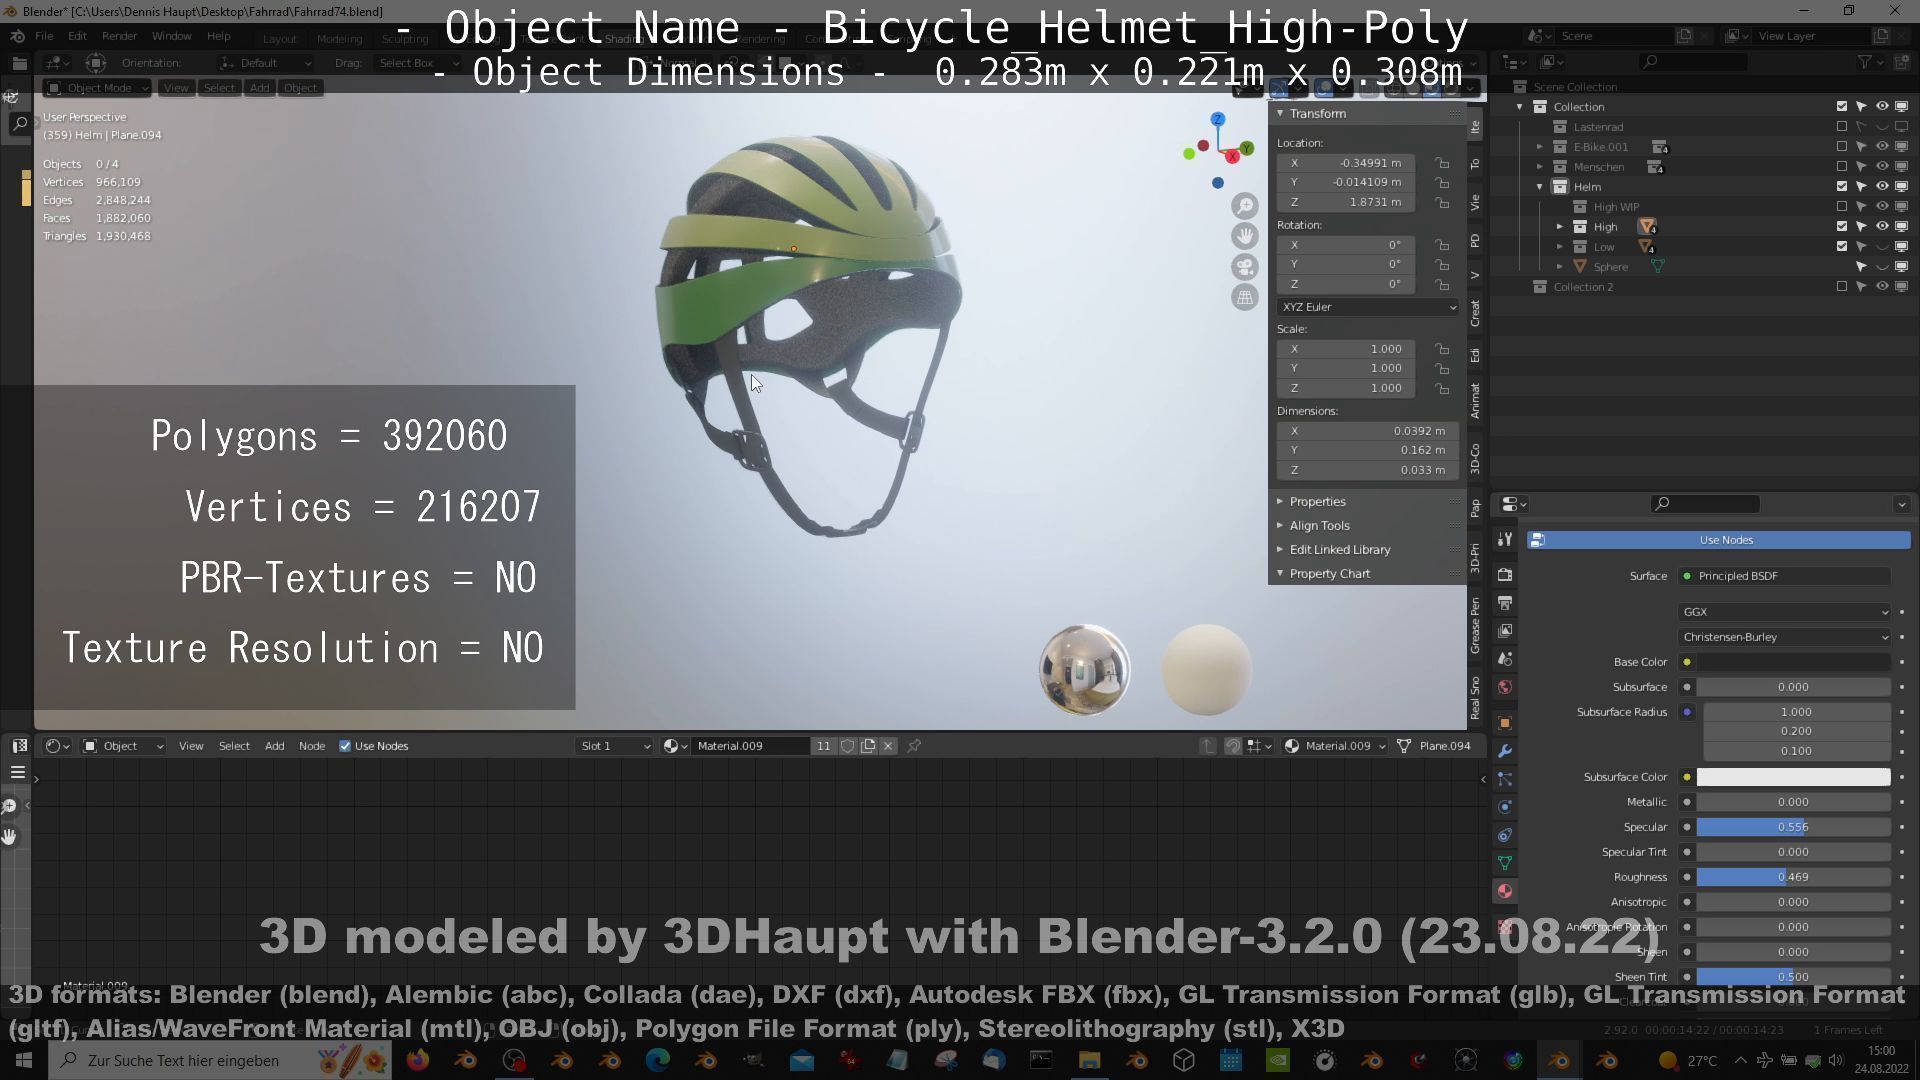Open the Object Constraints properties tab icon
Screen dimensions: 1920x1080
point(1505,835)
